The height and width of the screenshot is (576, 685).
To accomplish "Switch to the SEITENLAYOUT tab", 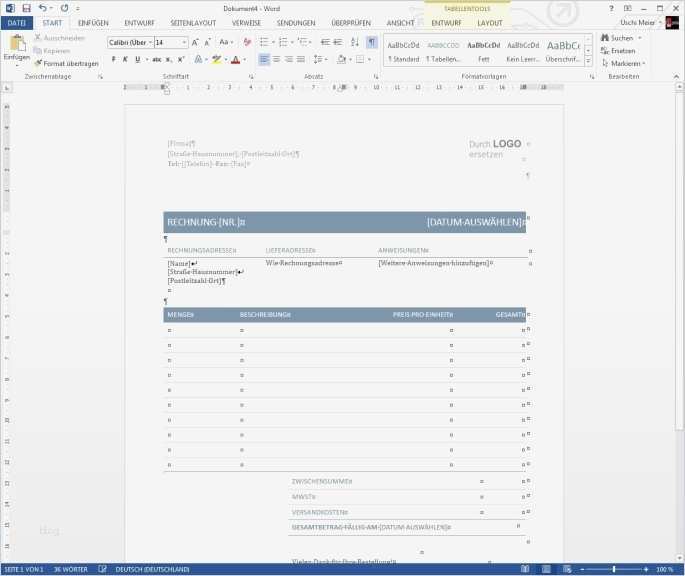I will point(193,23).
